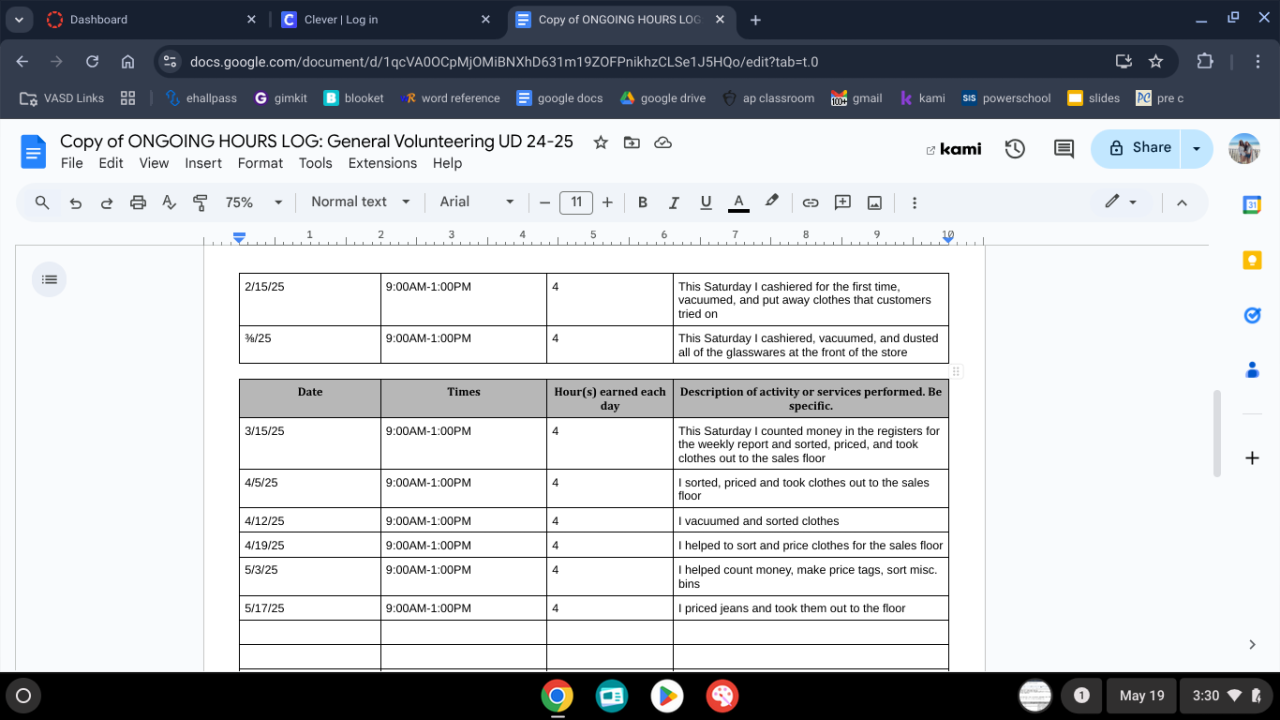Open the Help menu
This screenshot has height=720, width=1280.
point(447,163)
